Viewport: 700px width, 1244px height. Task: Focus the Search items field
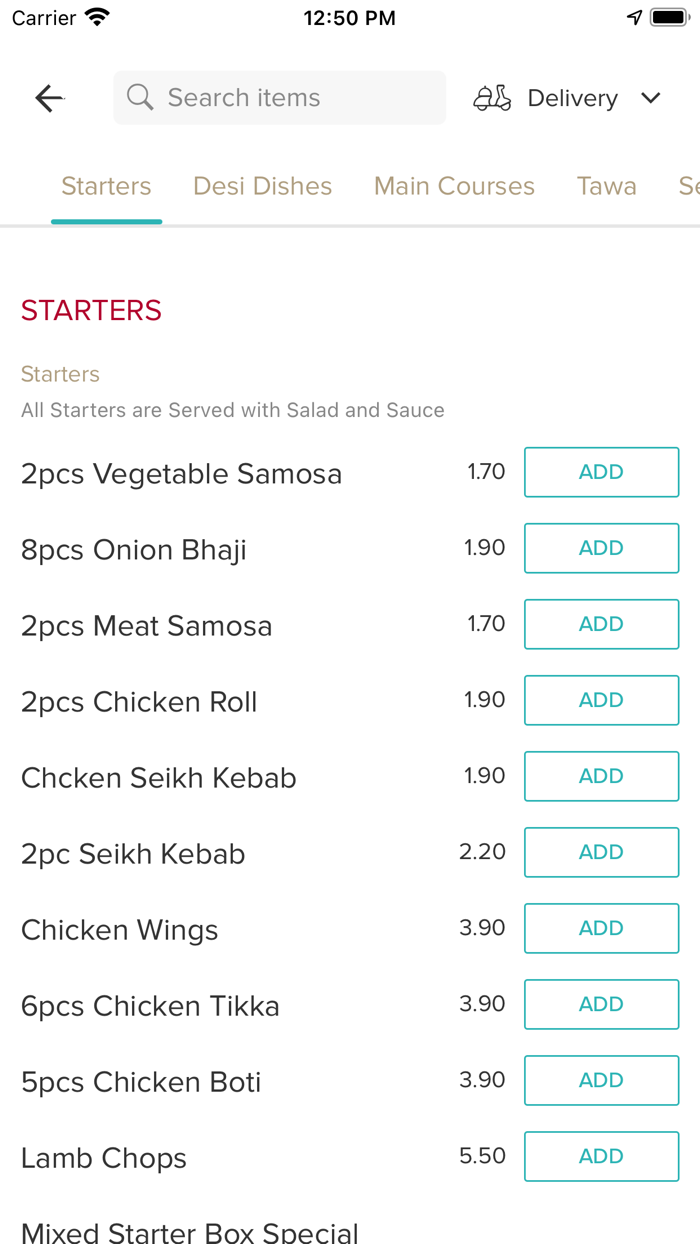tap(290, 98)
